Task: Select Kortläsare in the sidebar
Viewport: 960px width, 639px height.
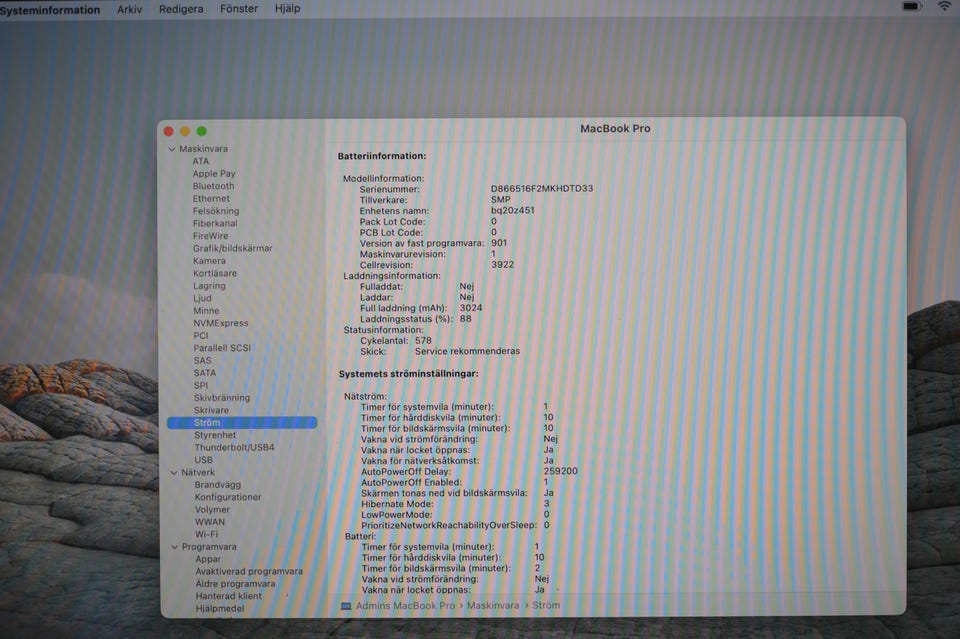Action: 215,273
